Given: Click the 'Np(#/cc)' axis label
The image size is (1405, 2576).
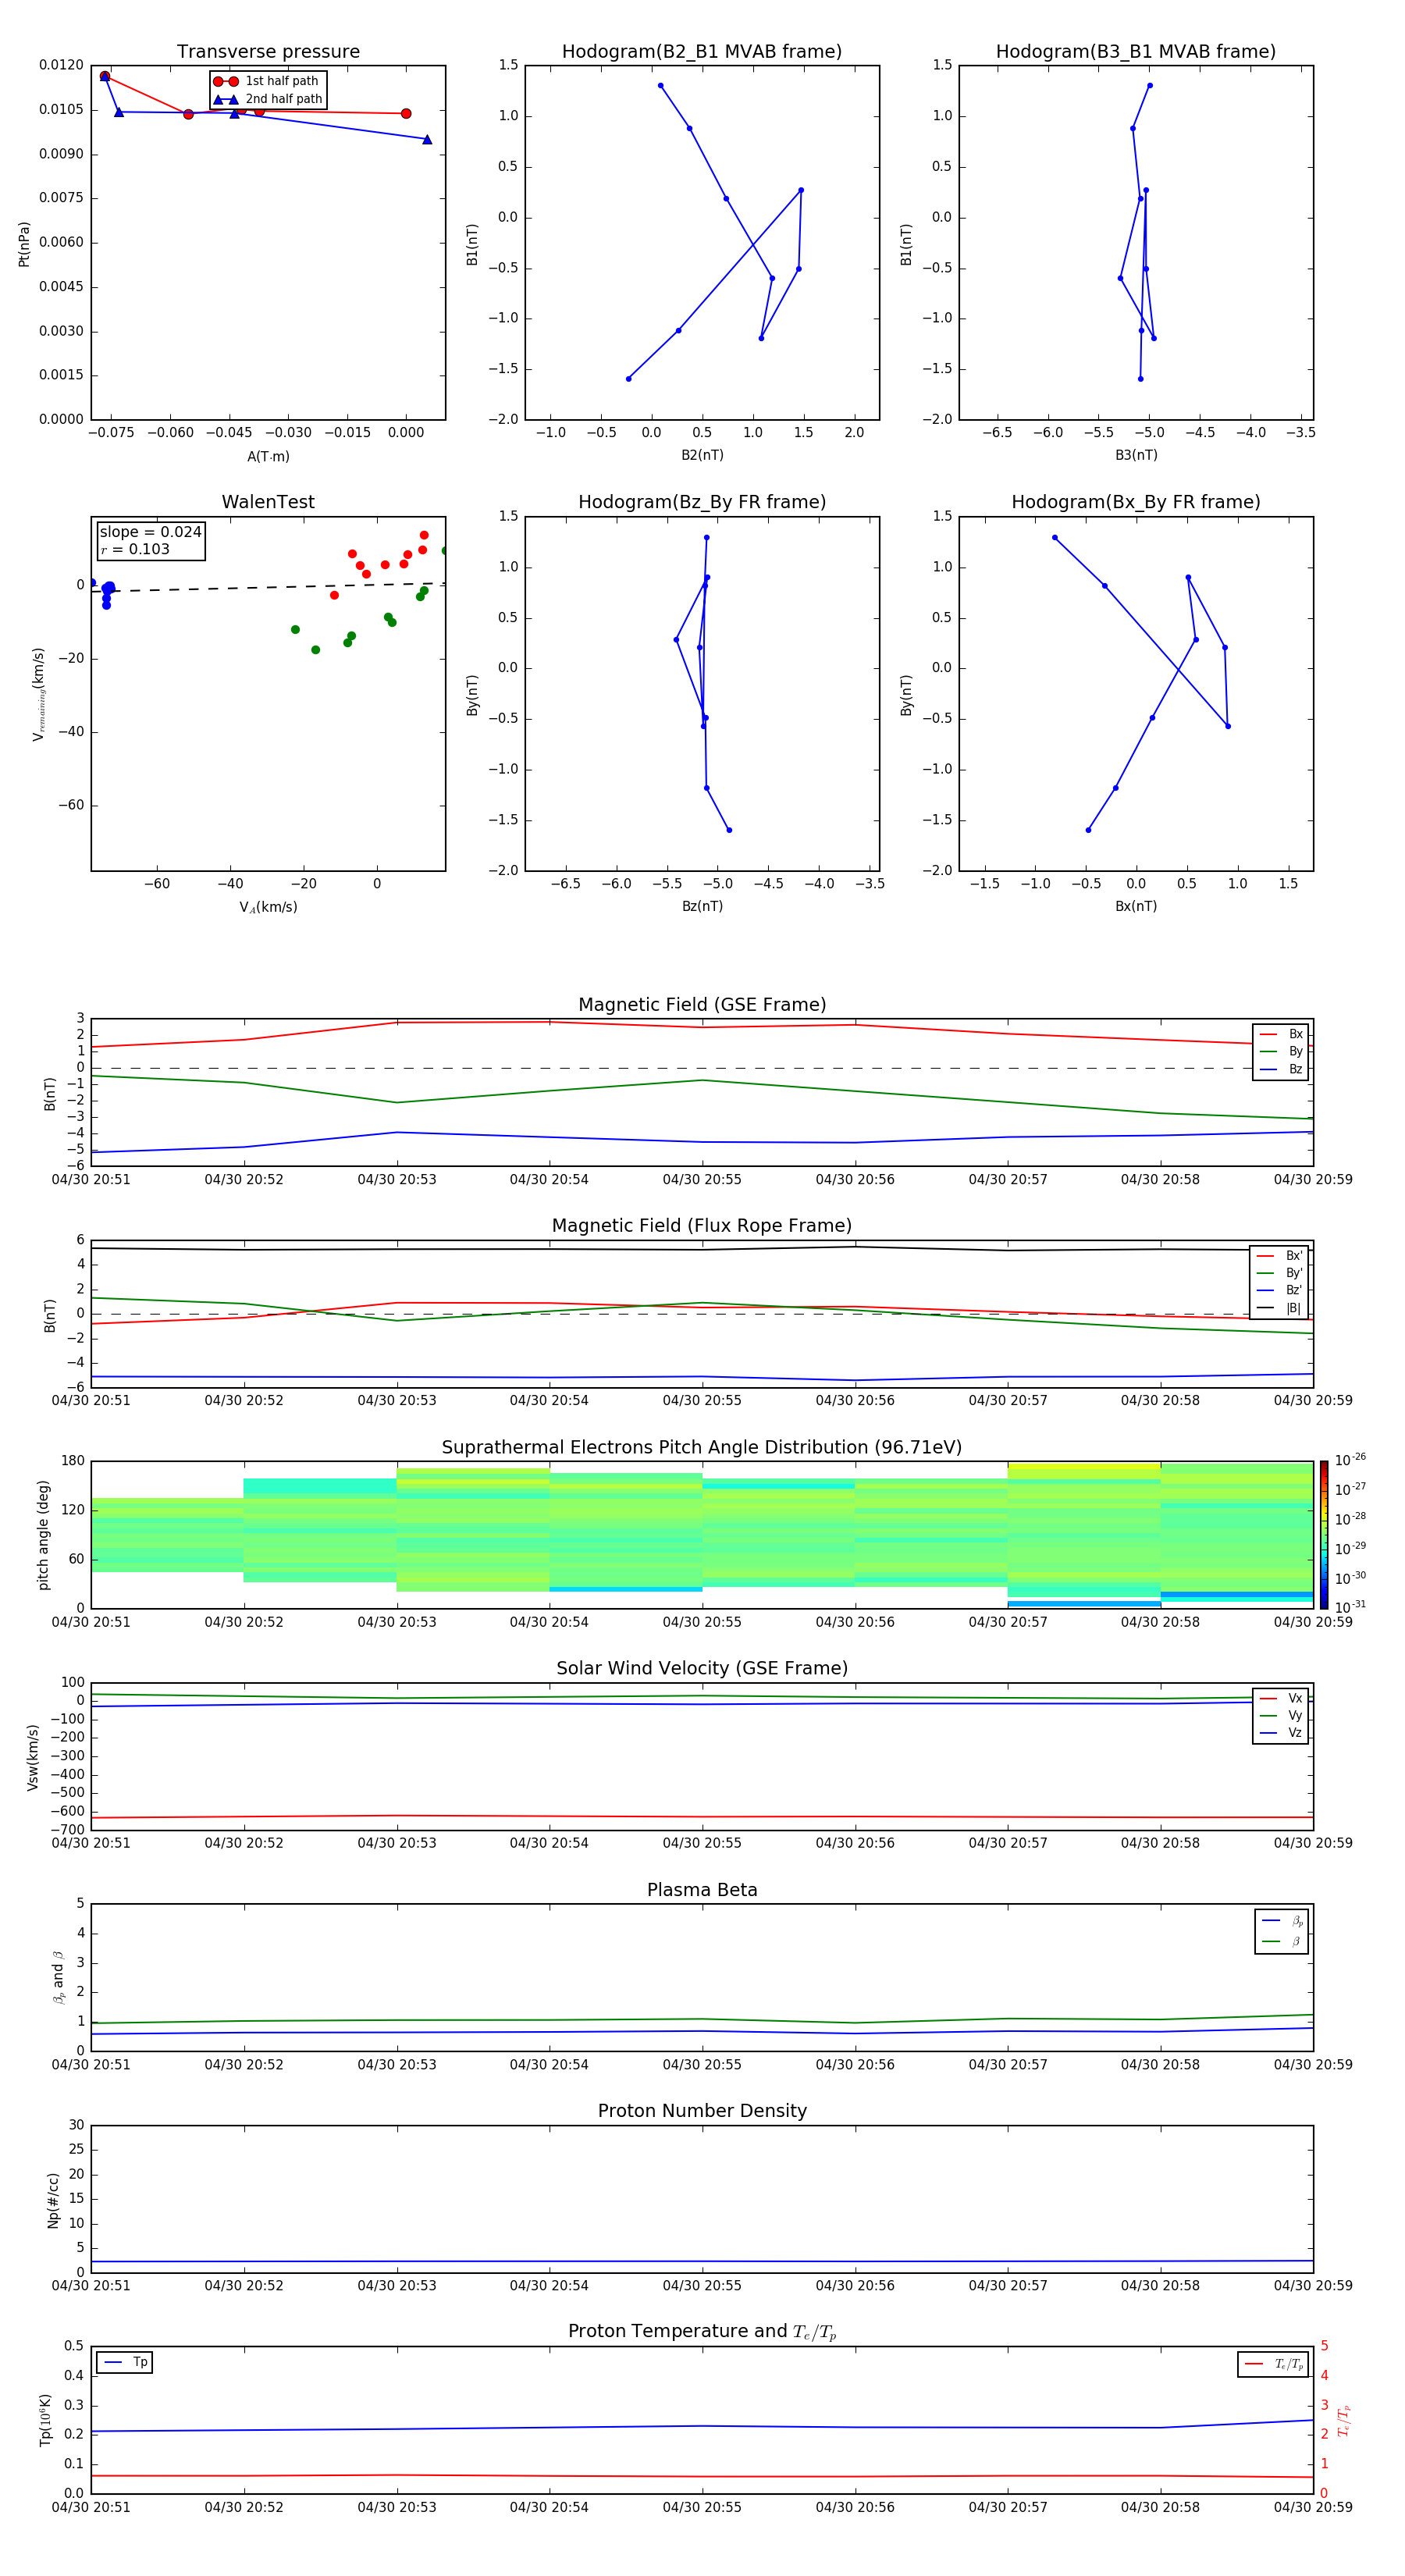Looking at the screenshot, I should pos(53,2200).
